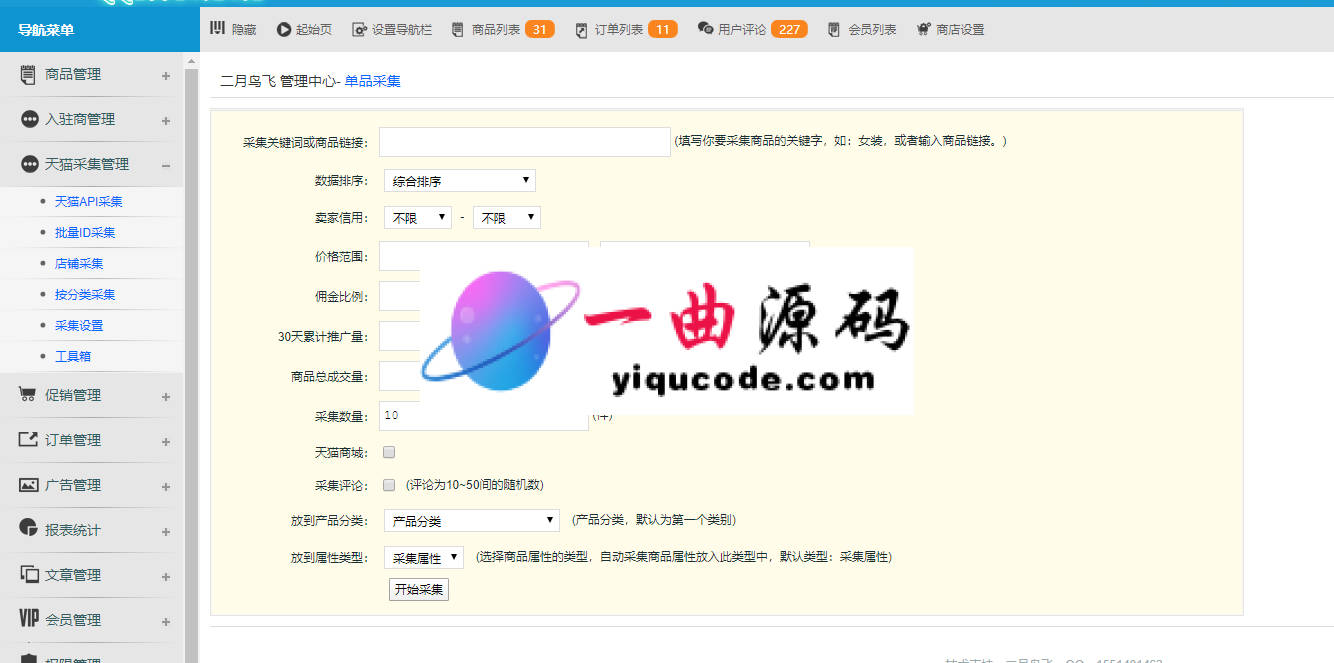Open the first 卖家信用 不限 dropdown
This screenshot has width=1334, height=663.
[x=418, y=217]
